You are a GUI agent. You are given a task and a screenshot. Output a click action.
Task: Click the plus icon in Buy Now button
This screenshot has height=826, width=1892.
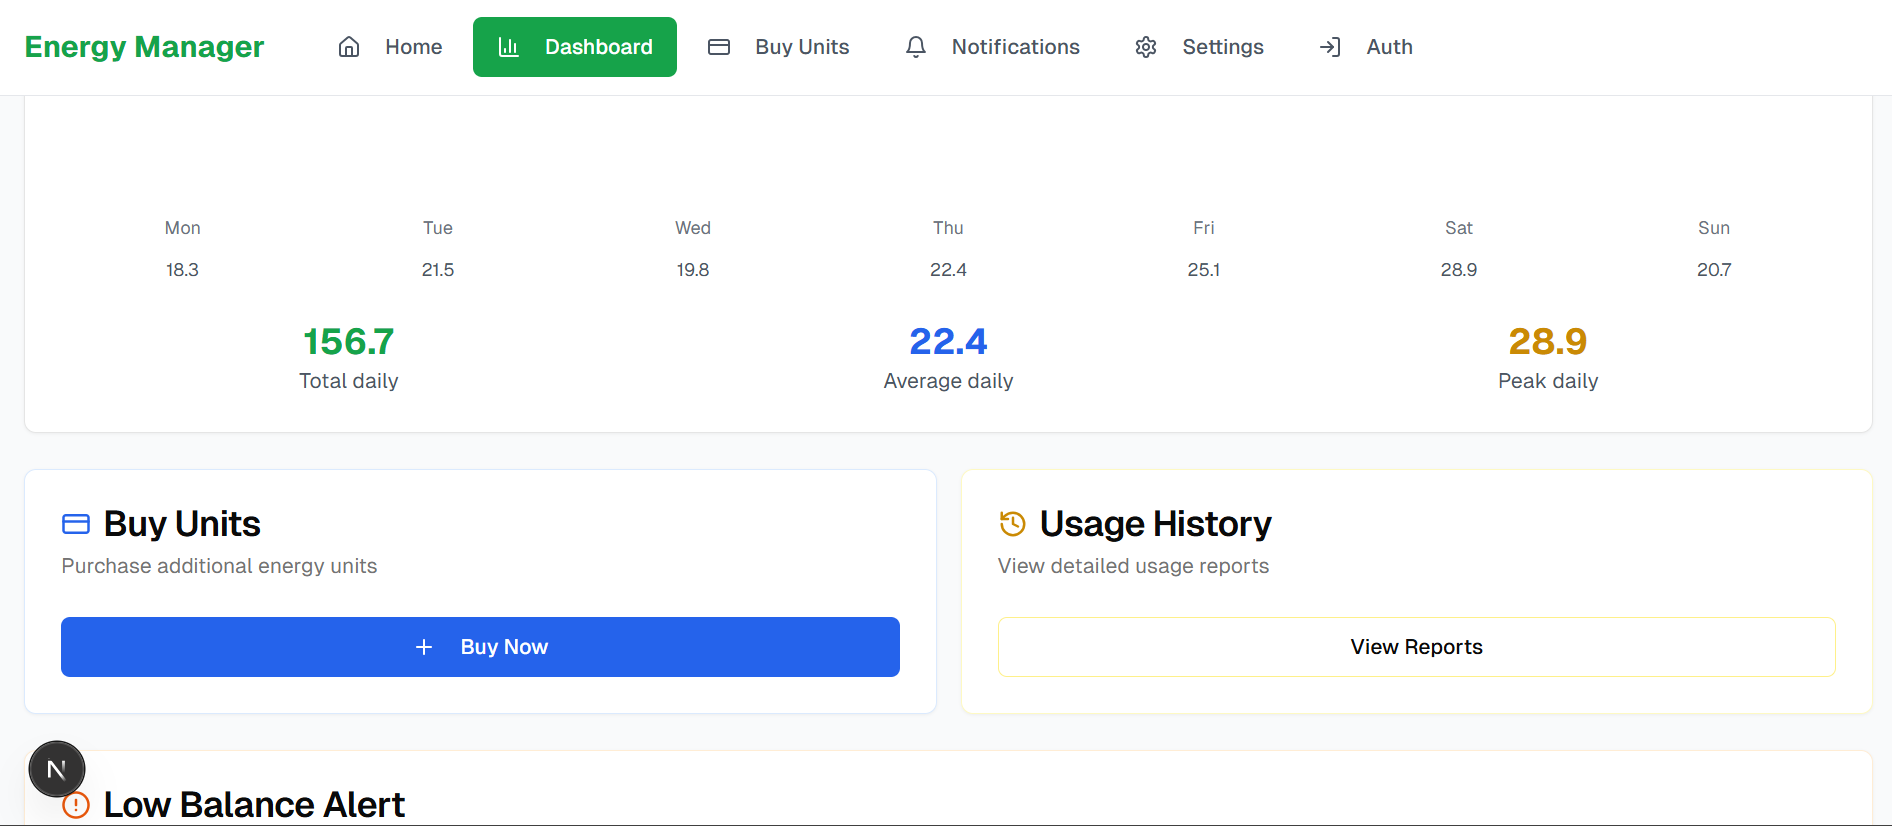[x=424, y=647]
